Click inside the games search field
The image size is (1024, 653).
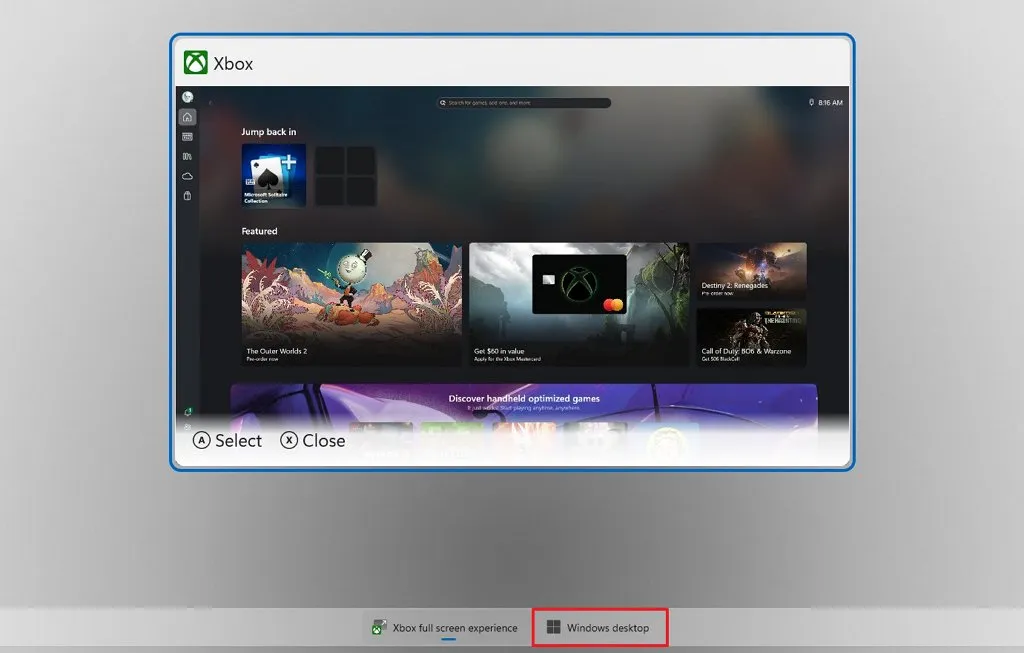pos(525,102)
